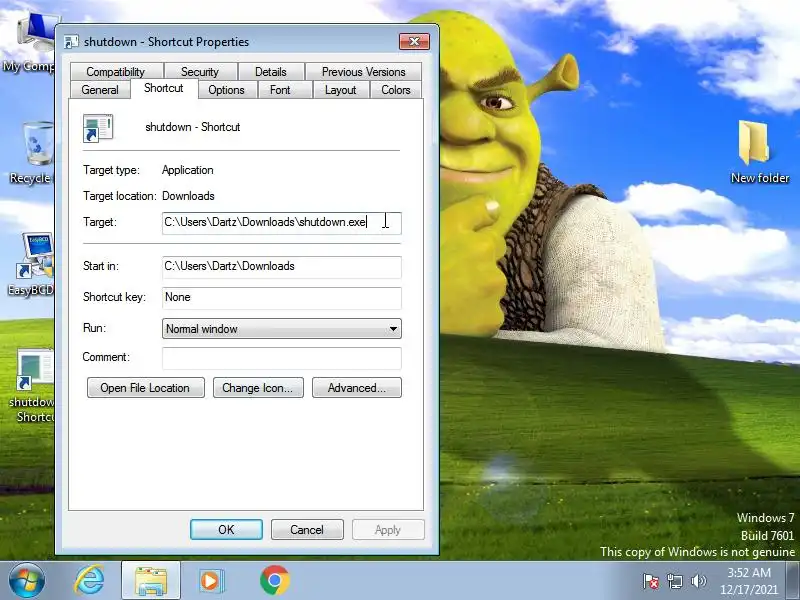Switch to the Colors tab
The width and height of the screenshot is (800, 600).
click(x=396, y=90)
